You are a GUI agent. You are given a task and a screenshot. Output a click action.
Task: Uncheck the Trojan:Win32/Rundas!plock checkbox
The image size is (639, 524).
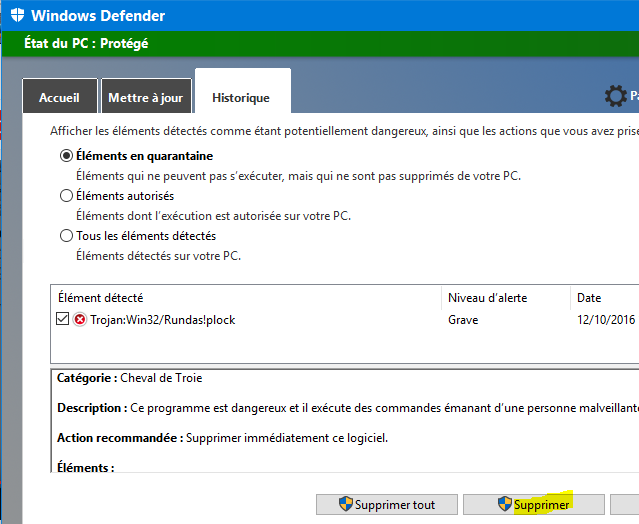point(62,319)
